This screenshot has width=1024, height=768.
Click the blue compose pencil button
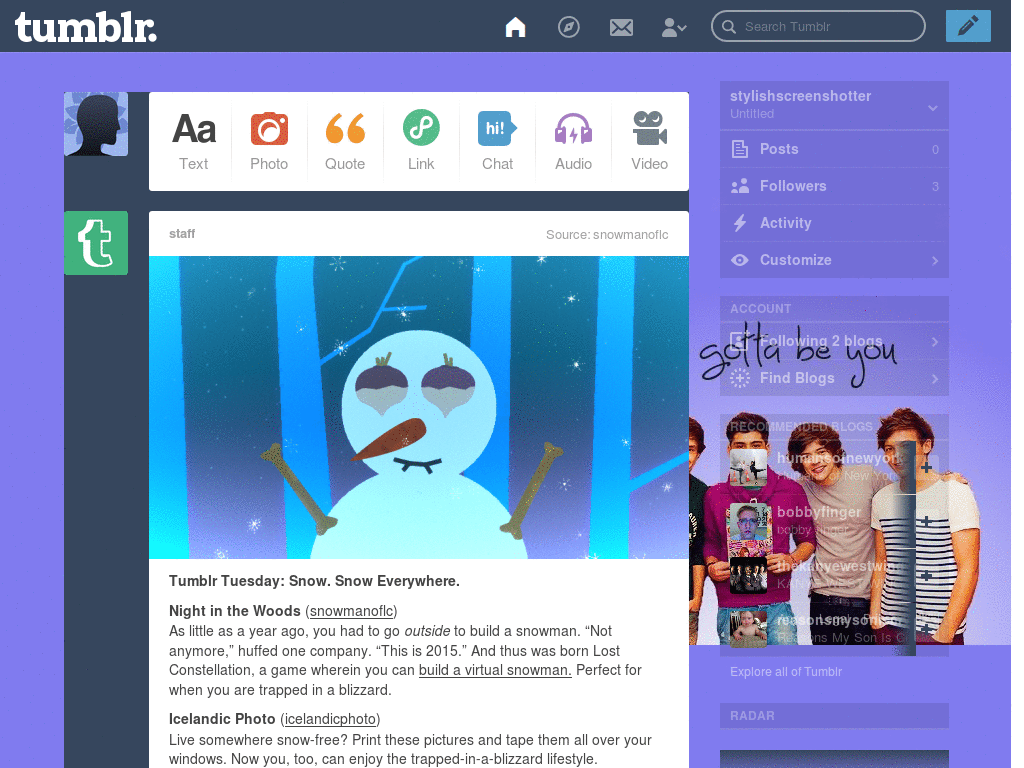click(x=968, y=26)
